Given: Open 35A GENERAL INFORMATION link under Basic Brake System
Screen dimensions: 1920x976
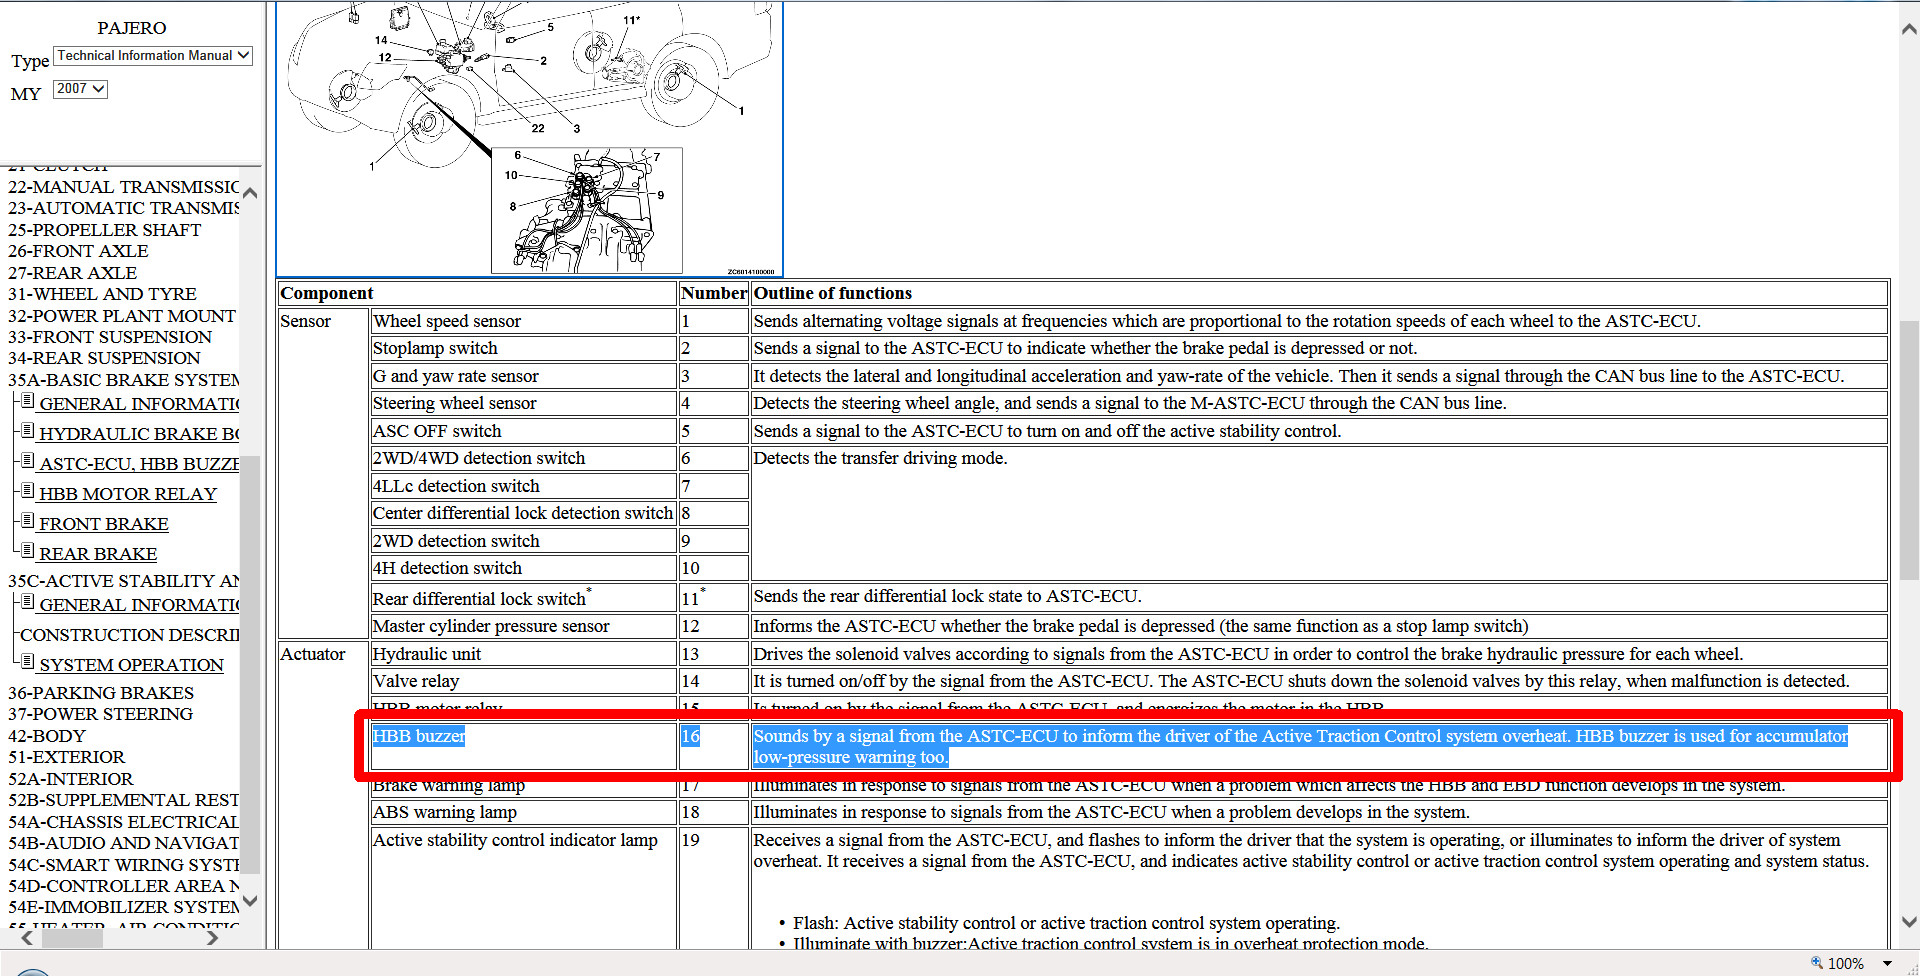Looking at the screenshot, I should (x=138, y=404).
